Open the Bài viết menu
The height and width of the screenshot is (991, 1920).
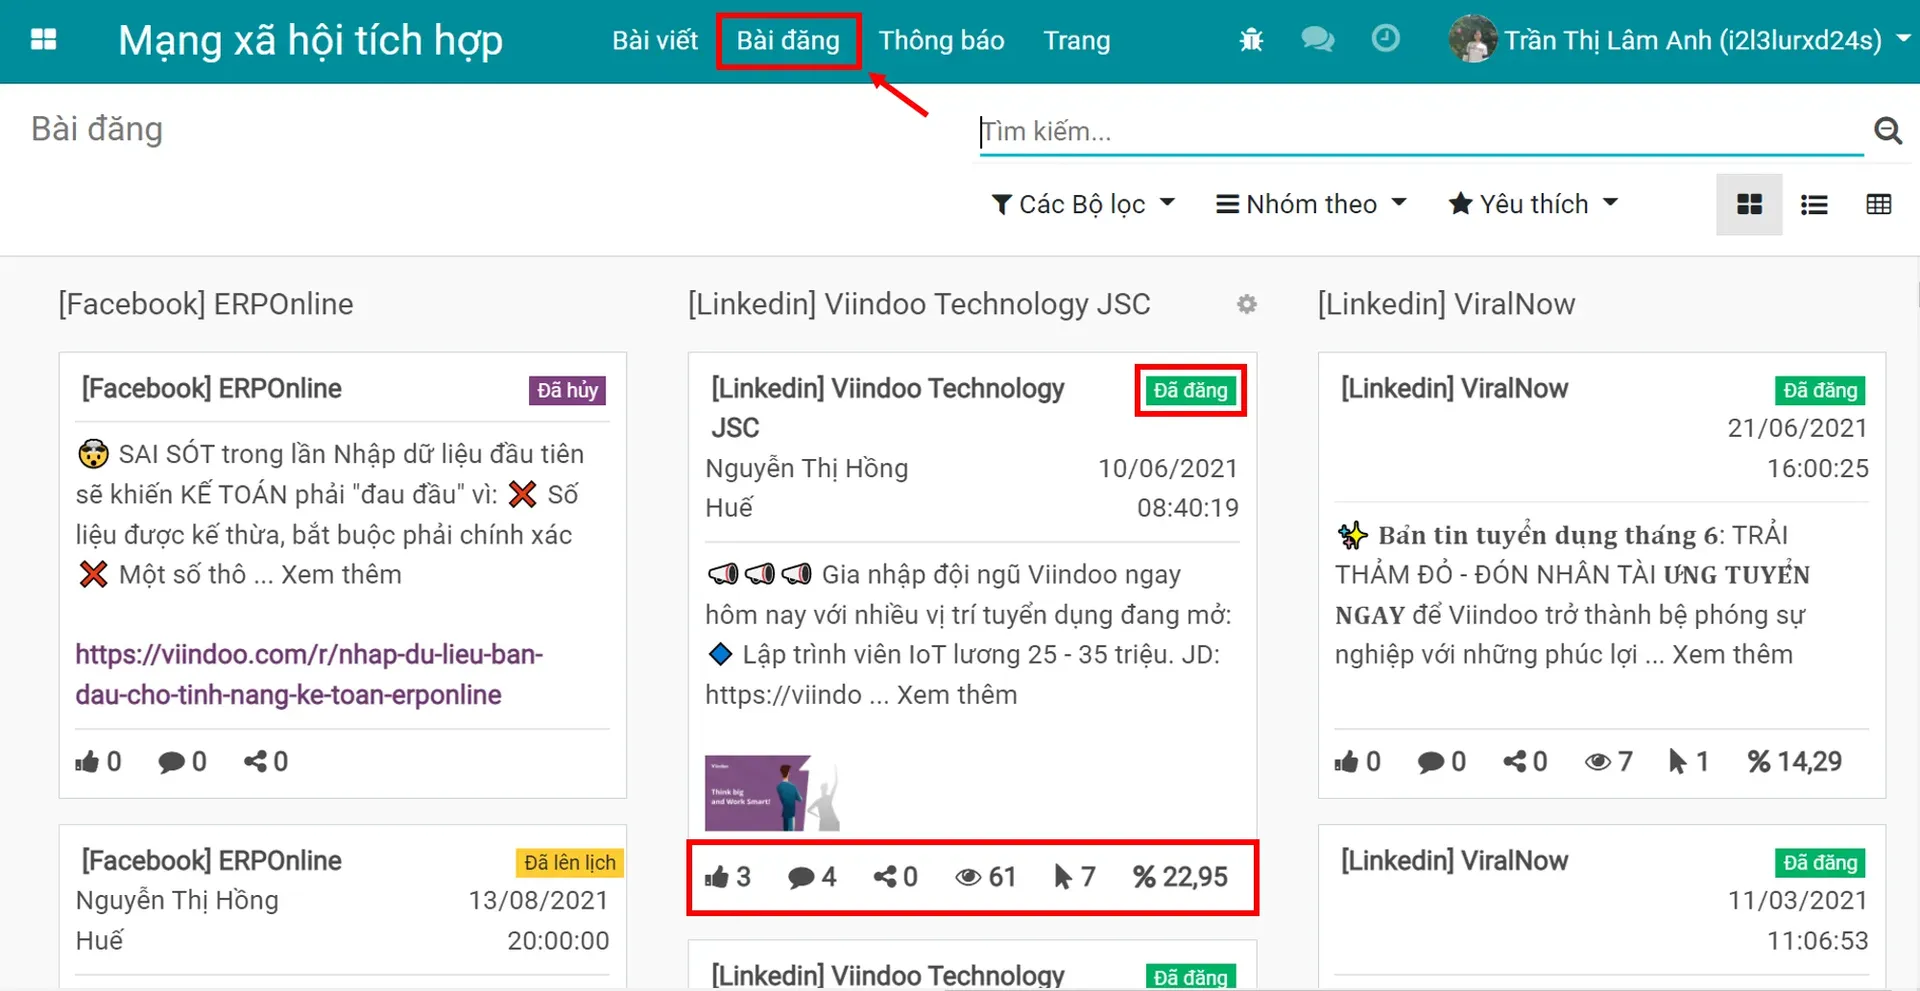coord(655,40)
